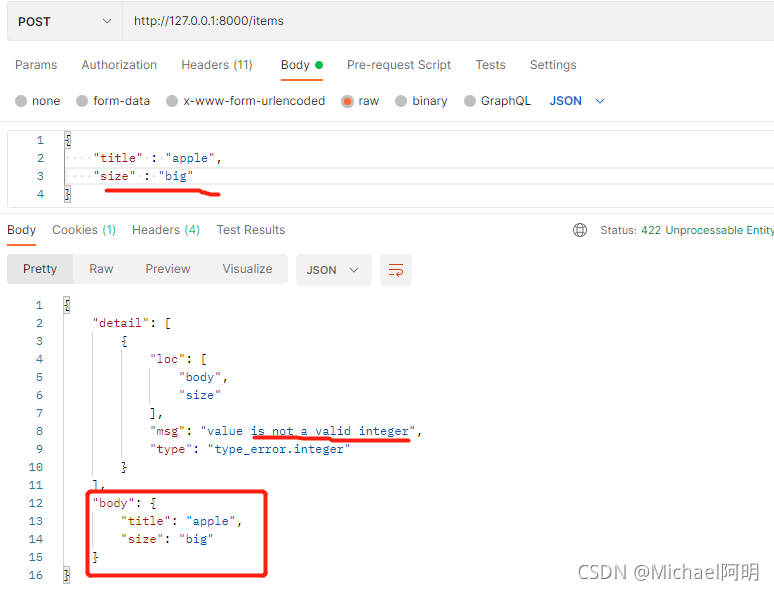
Task: Select the none body type
Action: tap(38, 101)
